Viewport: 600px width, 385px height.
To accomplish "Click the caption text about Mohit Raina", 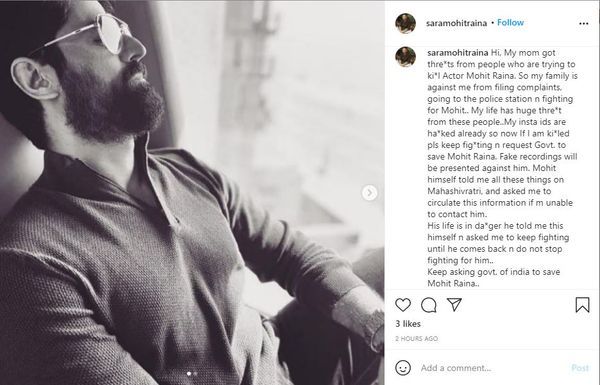I will [x=502, y=168].
